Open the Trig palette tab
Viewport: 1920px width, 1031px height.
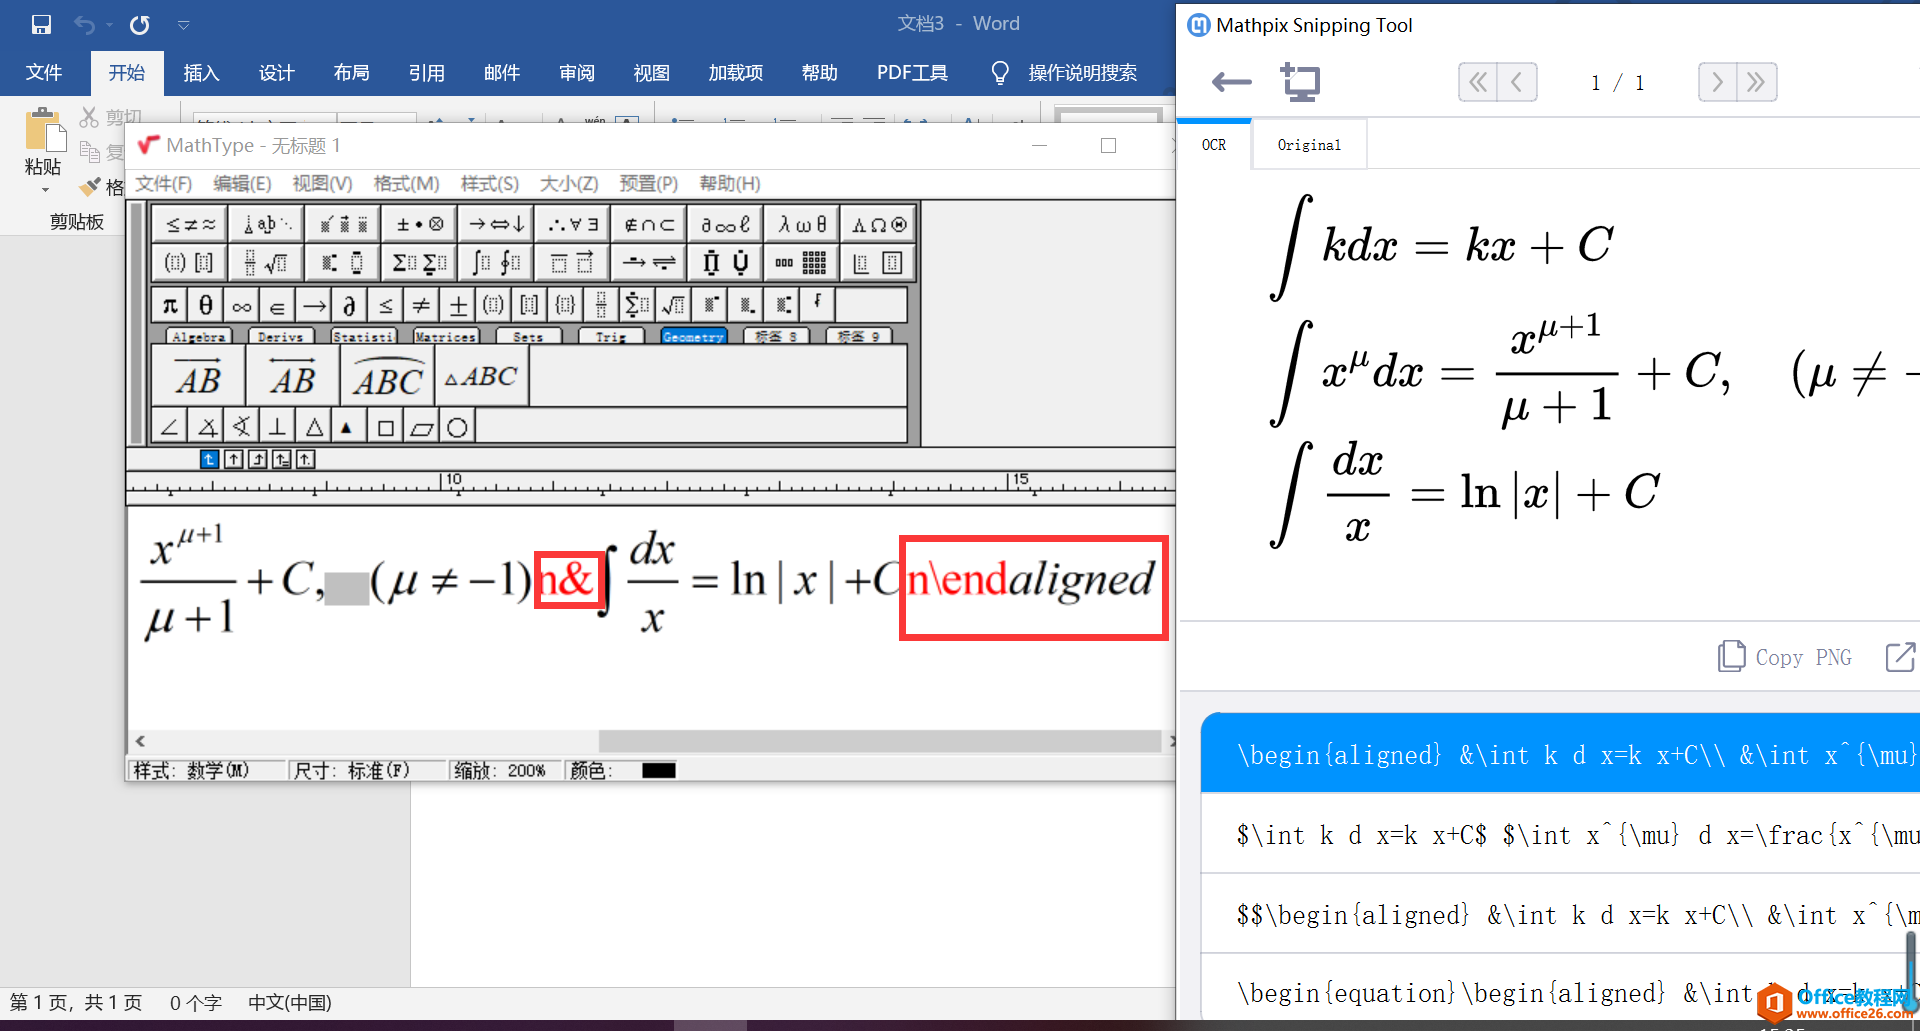611,336
